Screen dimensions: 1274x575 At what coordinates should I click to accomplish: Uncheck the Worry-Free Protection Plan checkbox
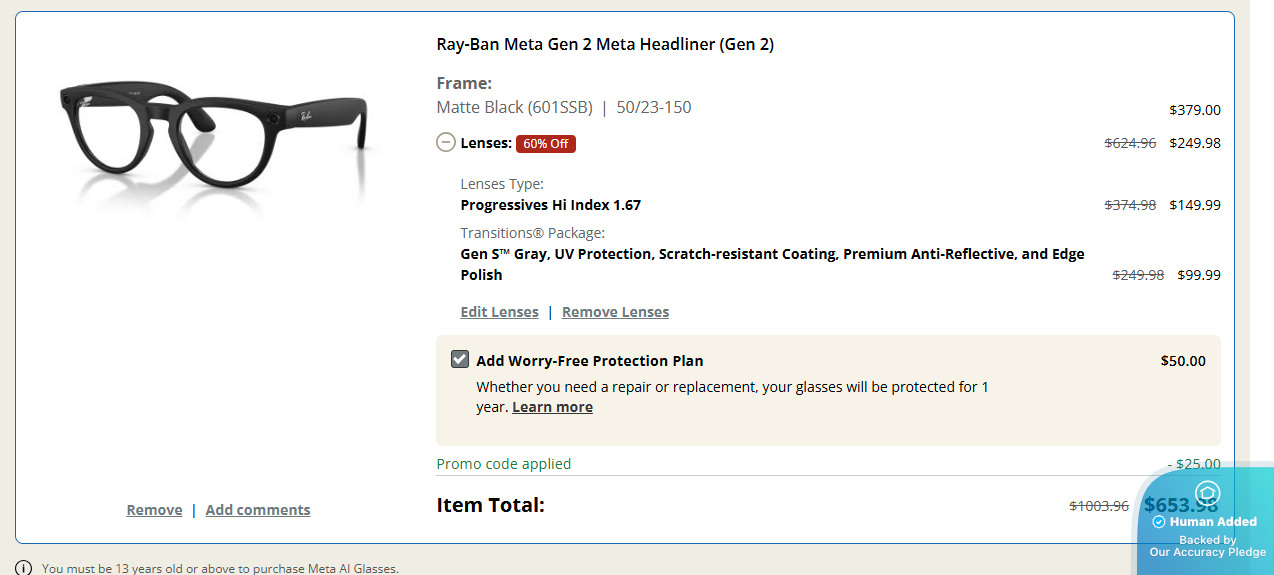(x=460, y=360)
